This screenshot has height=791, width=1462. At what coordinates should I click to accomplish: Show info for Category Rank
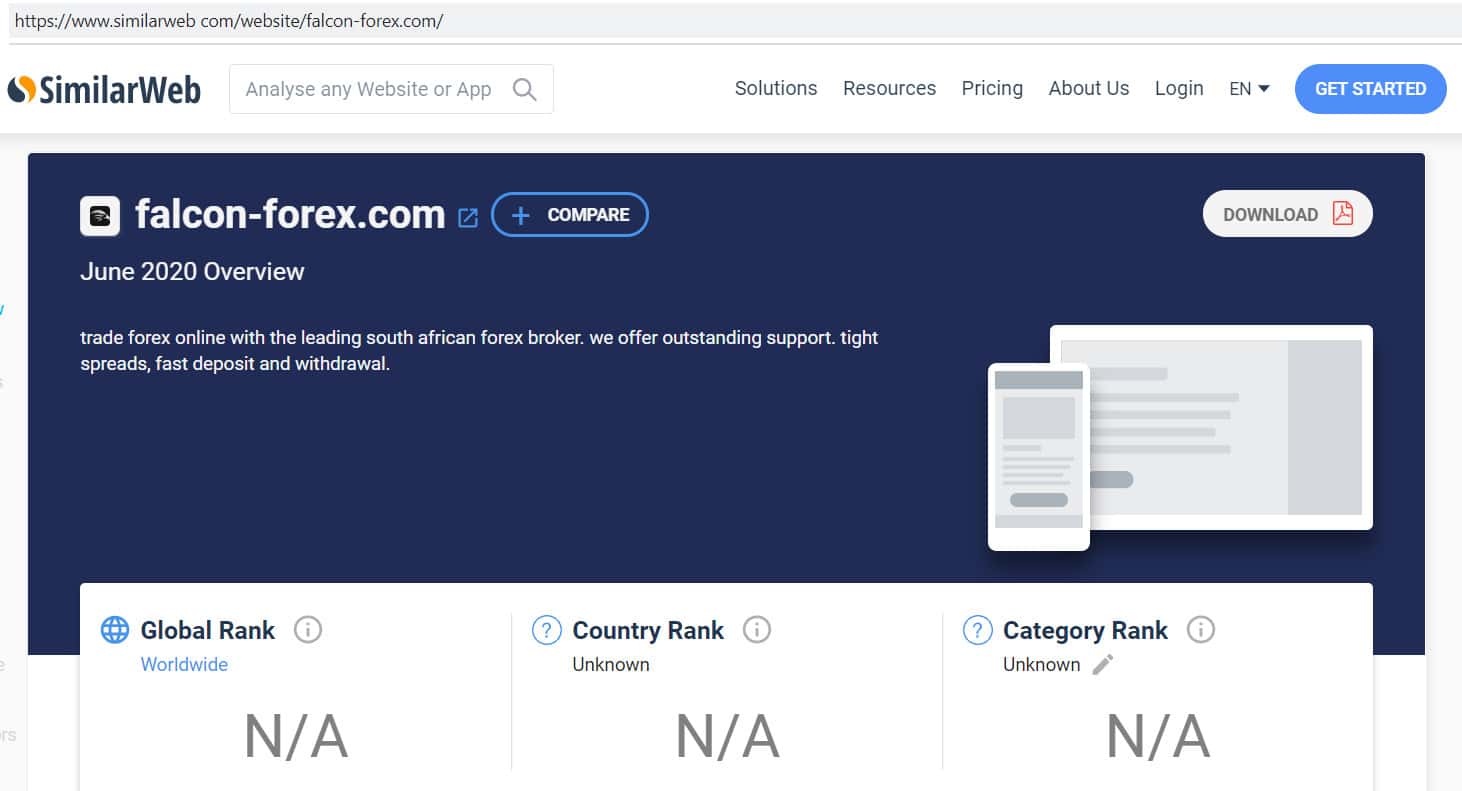click(1200, 630)
